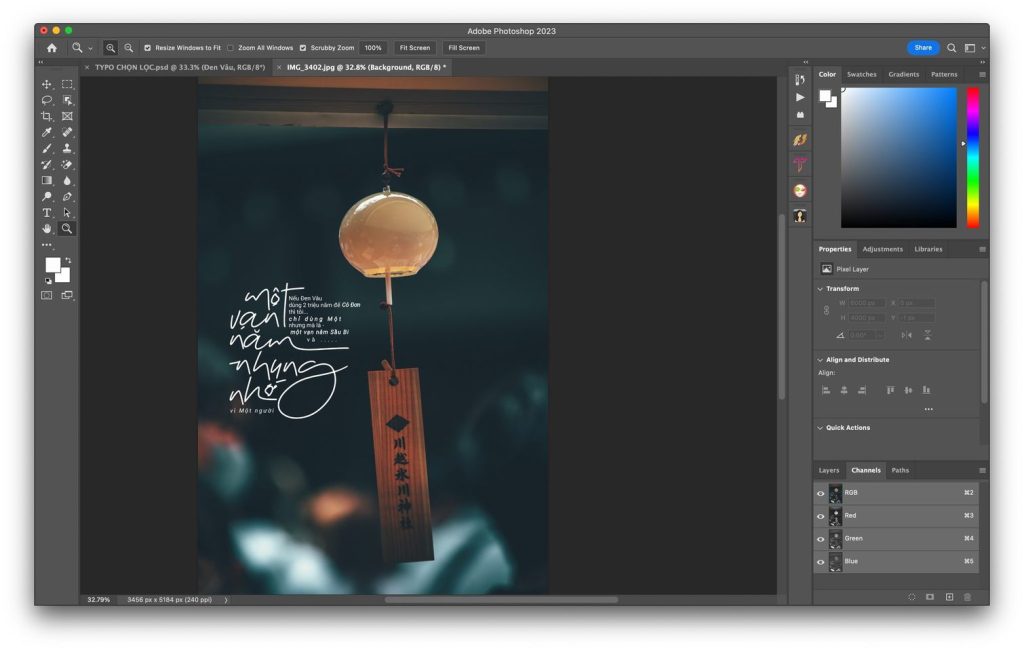1024x651 pixels.
Task: Switch to the Layers tab
Action: pos(829,470)
